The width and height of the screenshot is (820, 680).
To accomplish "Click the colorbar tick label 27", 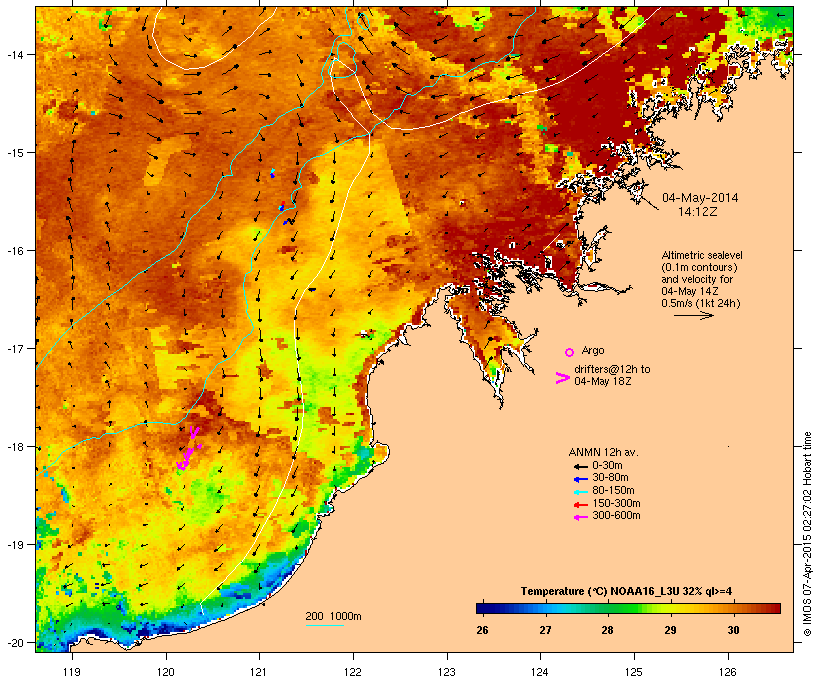I will click(x=545, y=630).
